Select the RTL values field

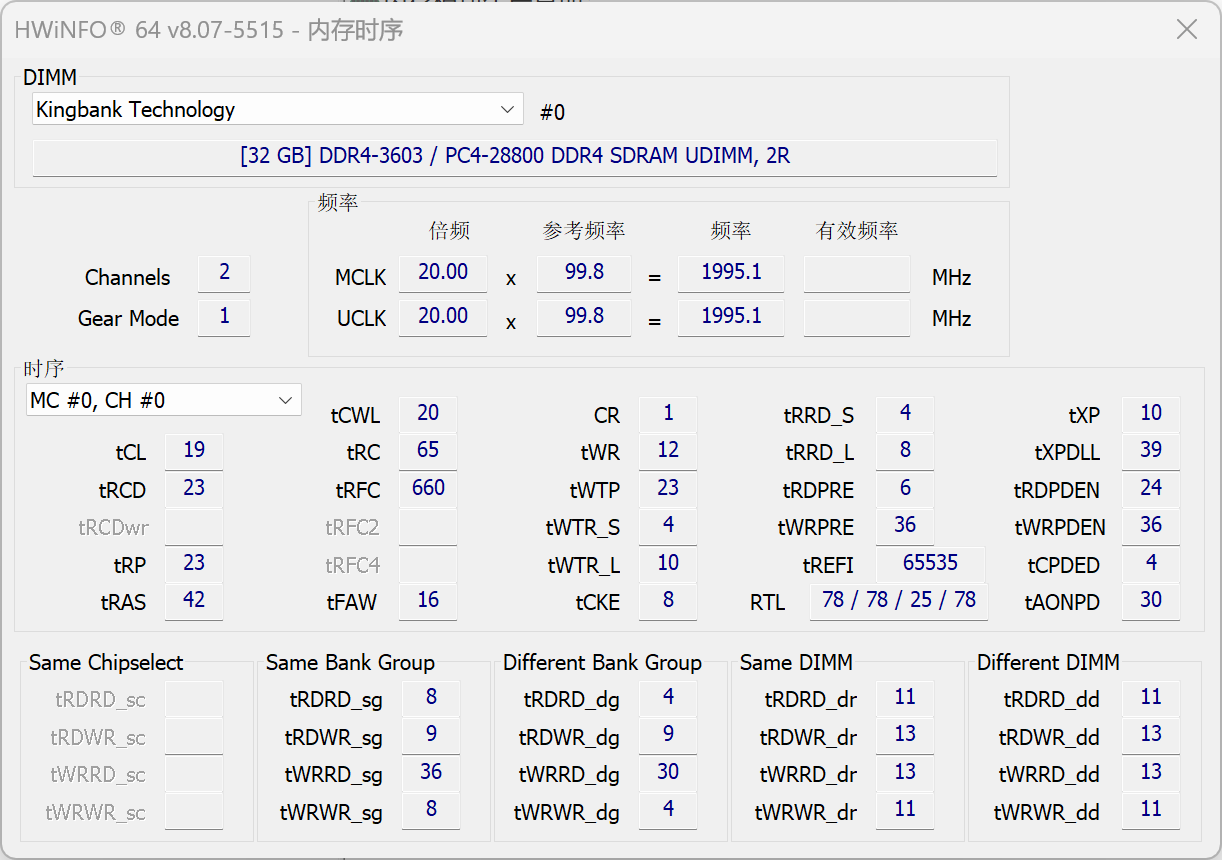tap(899, 601)
